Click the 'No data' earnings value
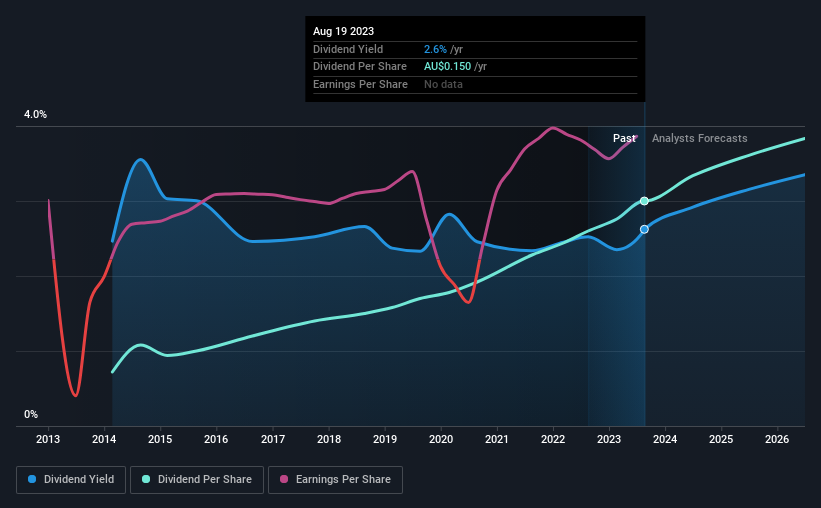821x508 pixels. click(443, 84)
